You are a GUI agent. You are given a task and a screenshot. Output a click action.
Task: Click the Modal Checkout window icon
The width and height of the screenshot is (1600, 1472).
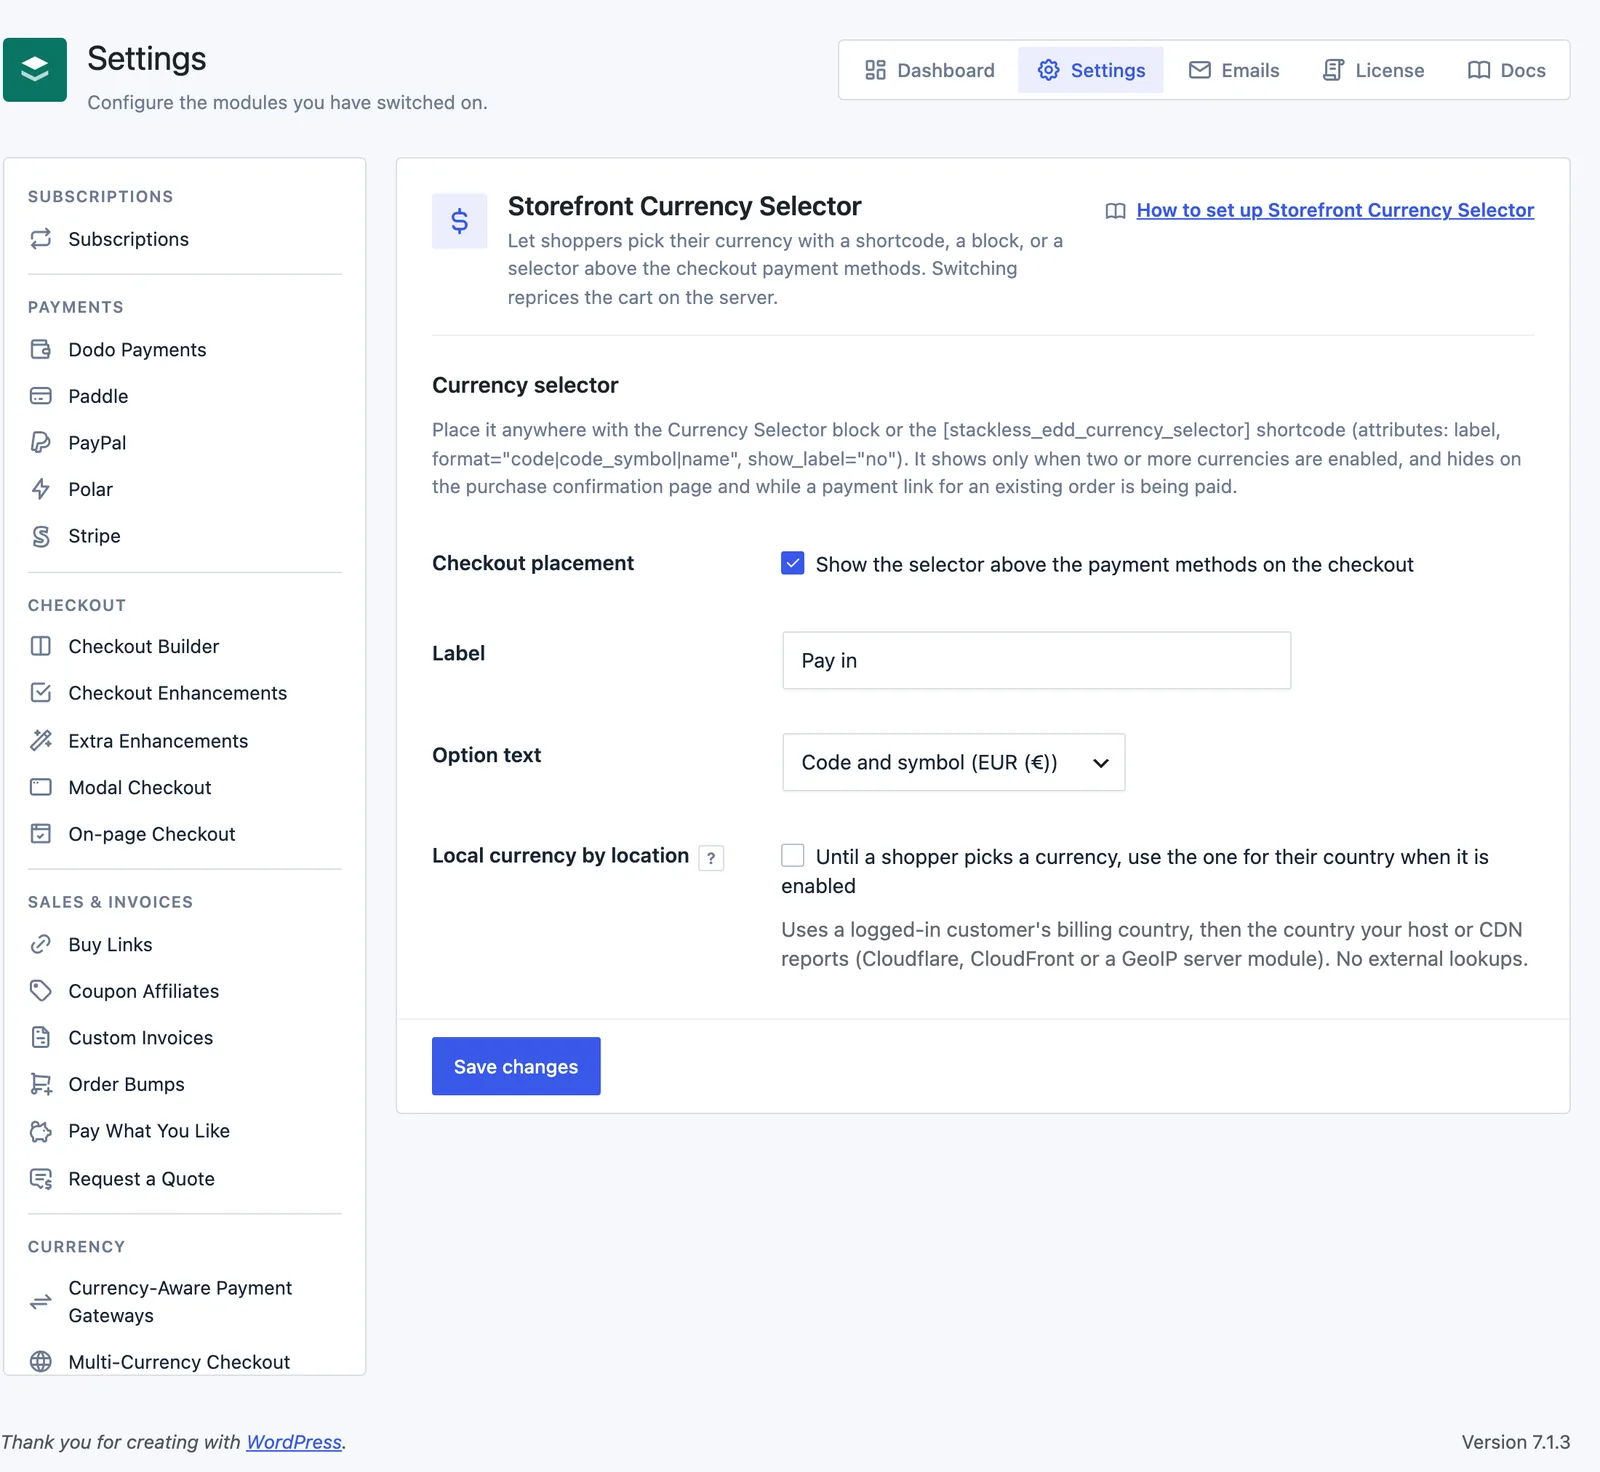(x=41, y=787)
